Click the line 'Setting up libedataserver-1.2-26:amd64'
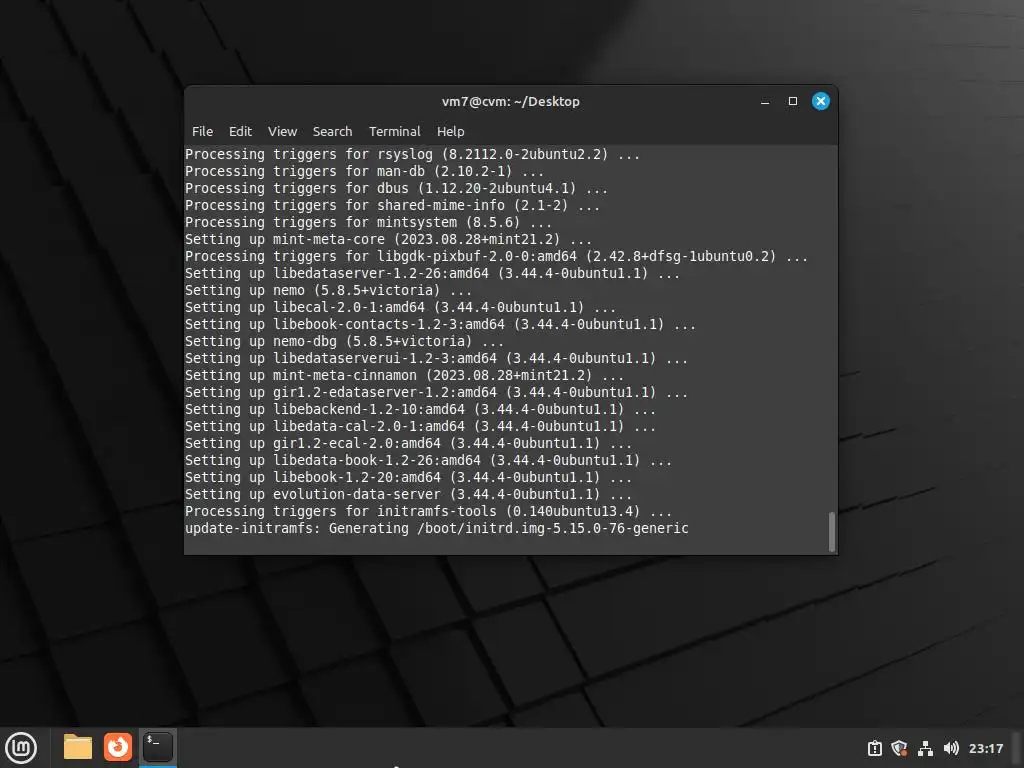 (x=432, y=273)
